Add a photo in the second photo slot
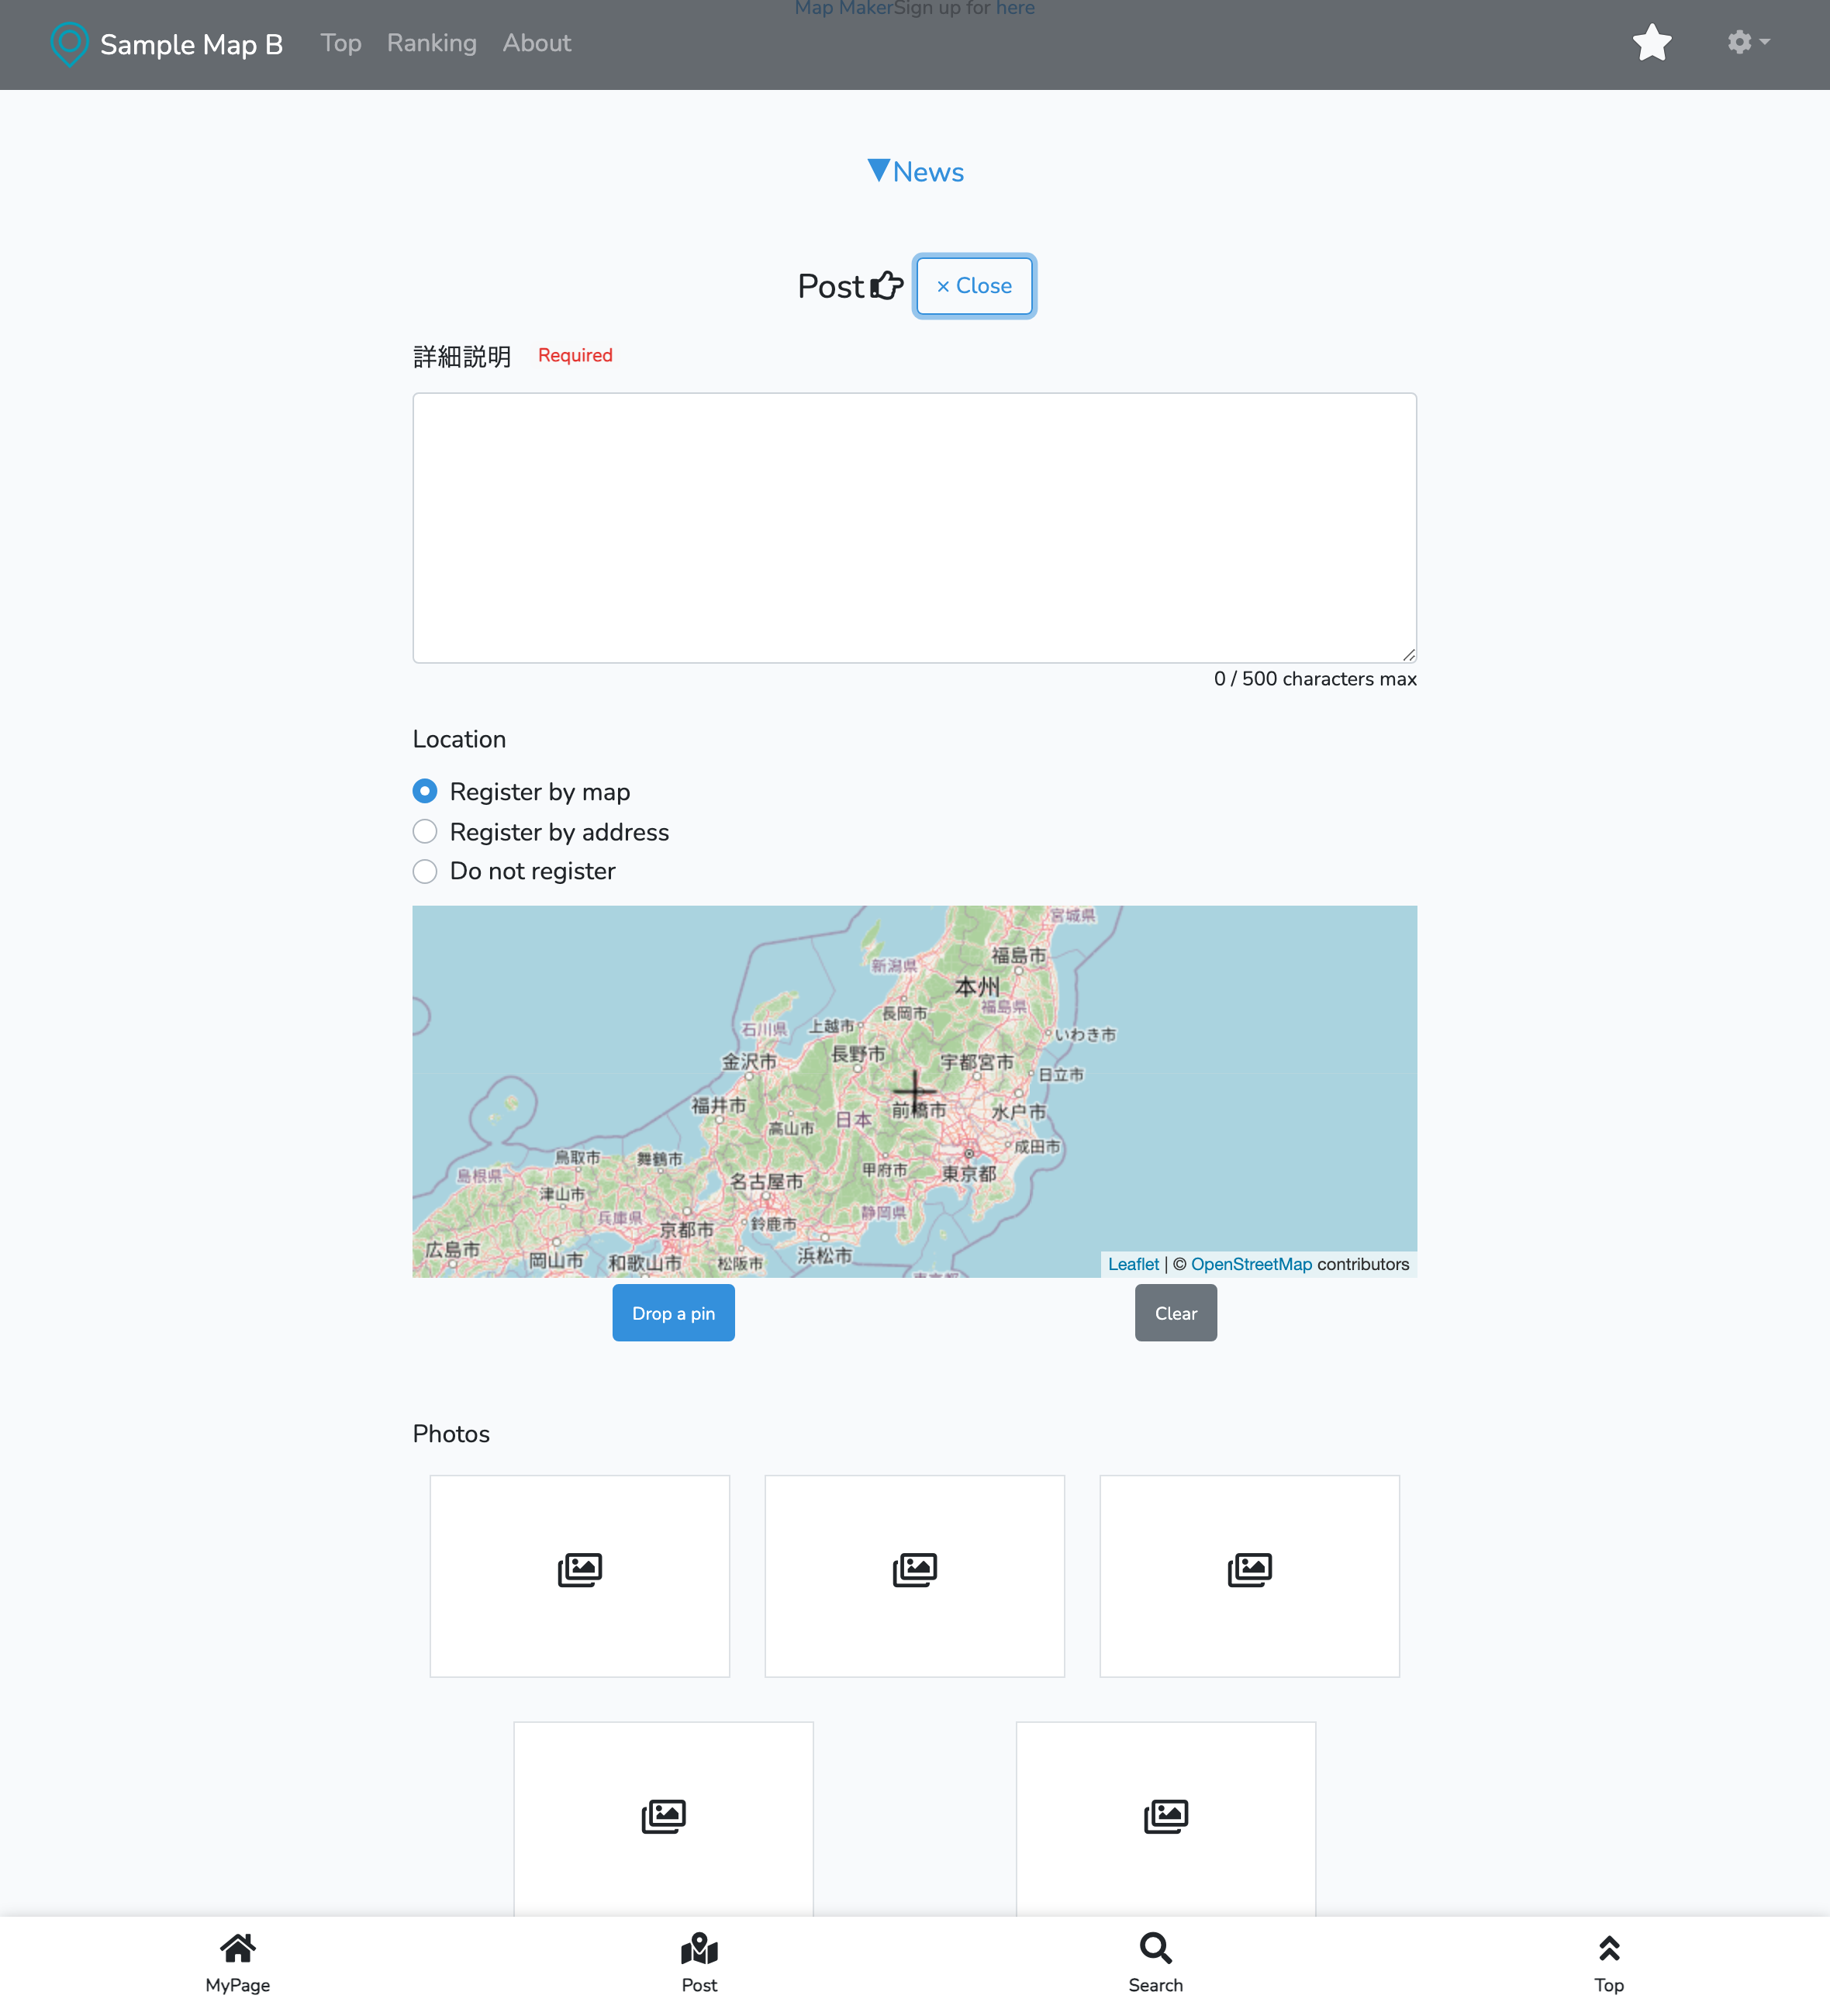1830x2016 pixels. [915, 1576]
